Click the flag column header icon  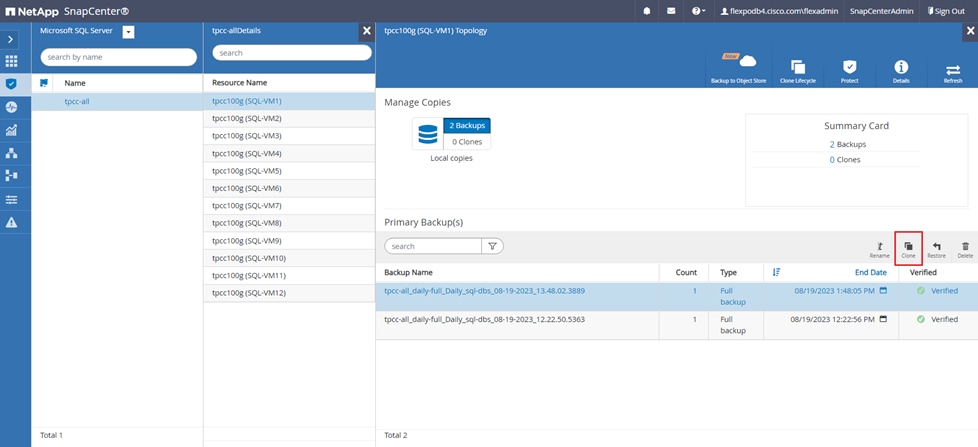(x=44, y=83)
